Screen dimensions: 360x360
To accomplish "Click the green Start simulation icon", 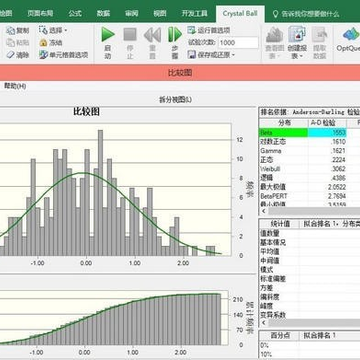I will pyautogui.click(x=108, y=35).
